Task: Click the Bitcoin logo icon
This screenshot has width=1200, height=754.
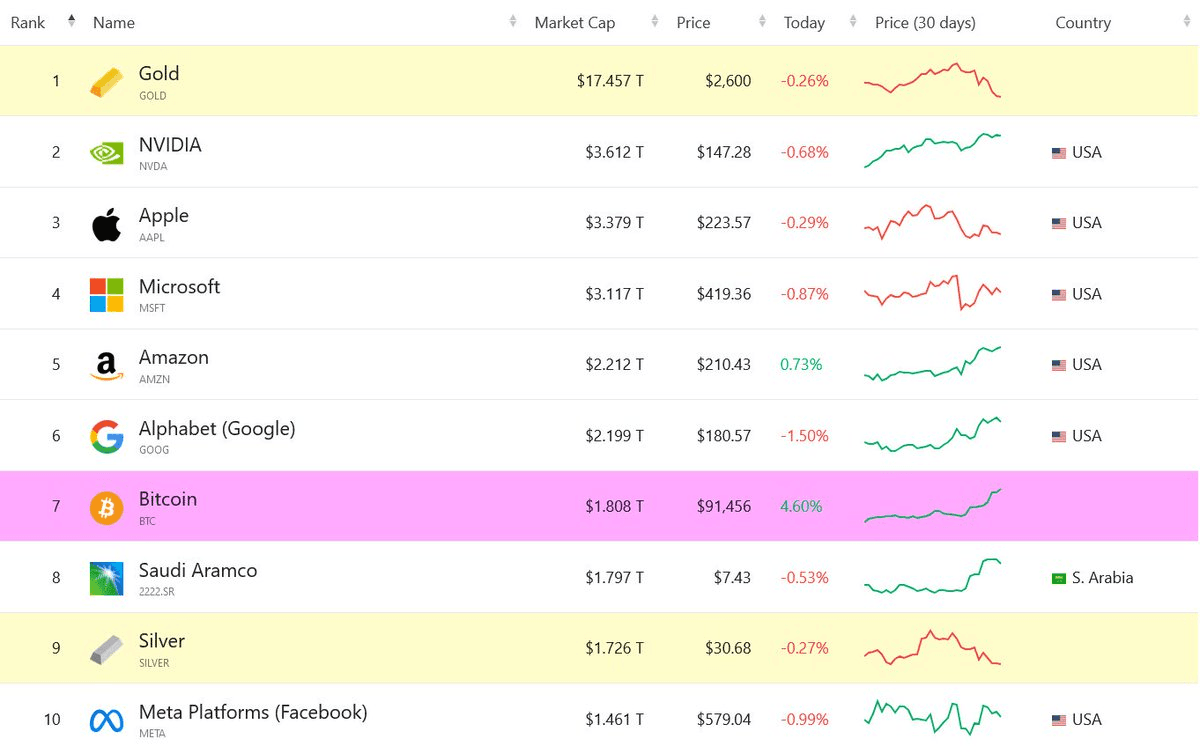Action: click(x=107, y=508)
